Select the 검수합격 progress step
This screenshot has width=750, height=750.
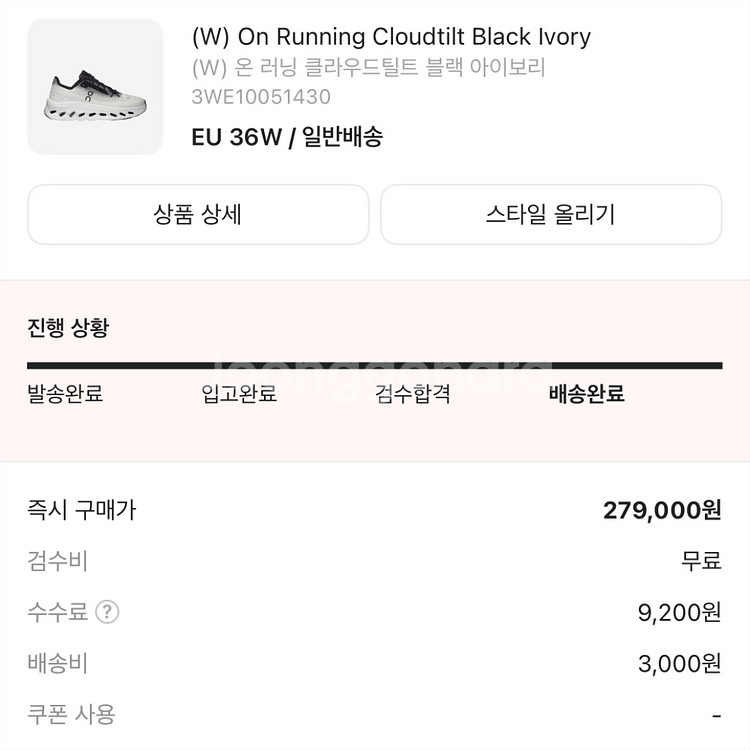click(x=413, y=394)
